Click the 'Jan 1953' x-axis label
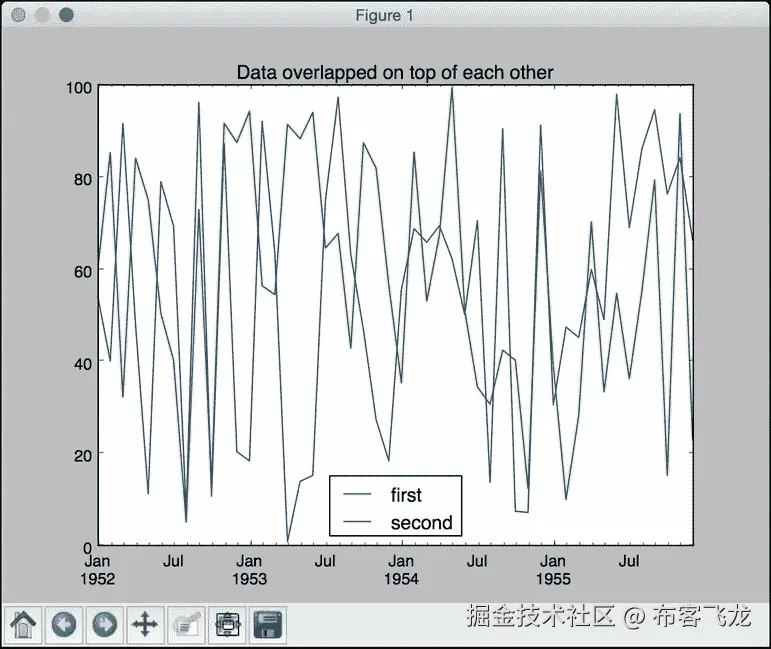771x649 pixels. pos(249,570)
